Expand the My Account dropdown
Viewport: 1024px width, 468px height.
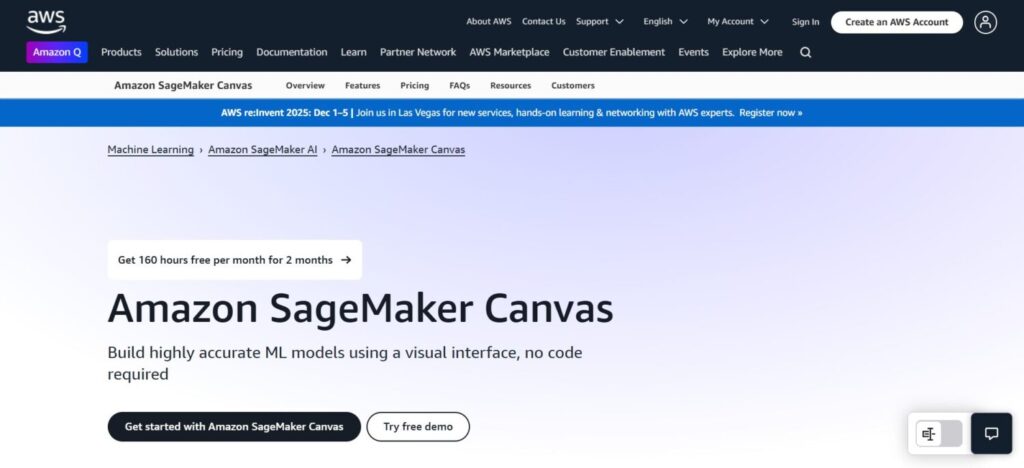pyautogui.click(x=738, y=22)
